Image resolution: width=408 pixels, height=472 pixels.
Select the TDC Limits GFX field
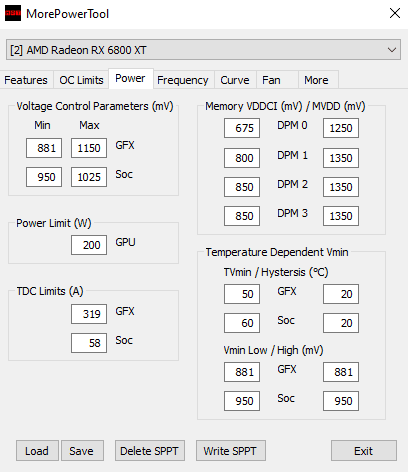point(89,314)
